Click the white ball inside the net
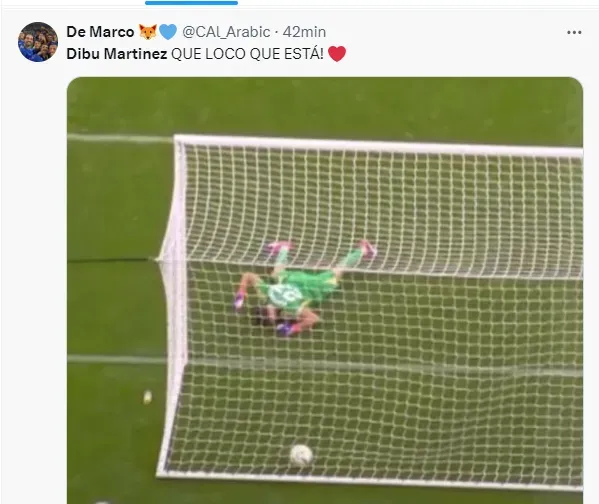The height and width of the screenshot is (504, 599). (x=301, y=455)
